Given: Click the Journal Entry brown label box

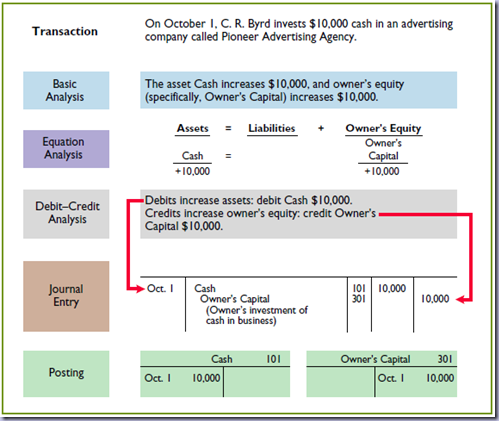Looking at the screenshot, I should (66, 296).
